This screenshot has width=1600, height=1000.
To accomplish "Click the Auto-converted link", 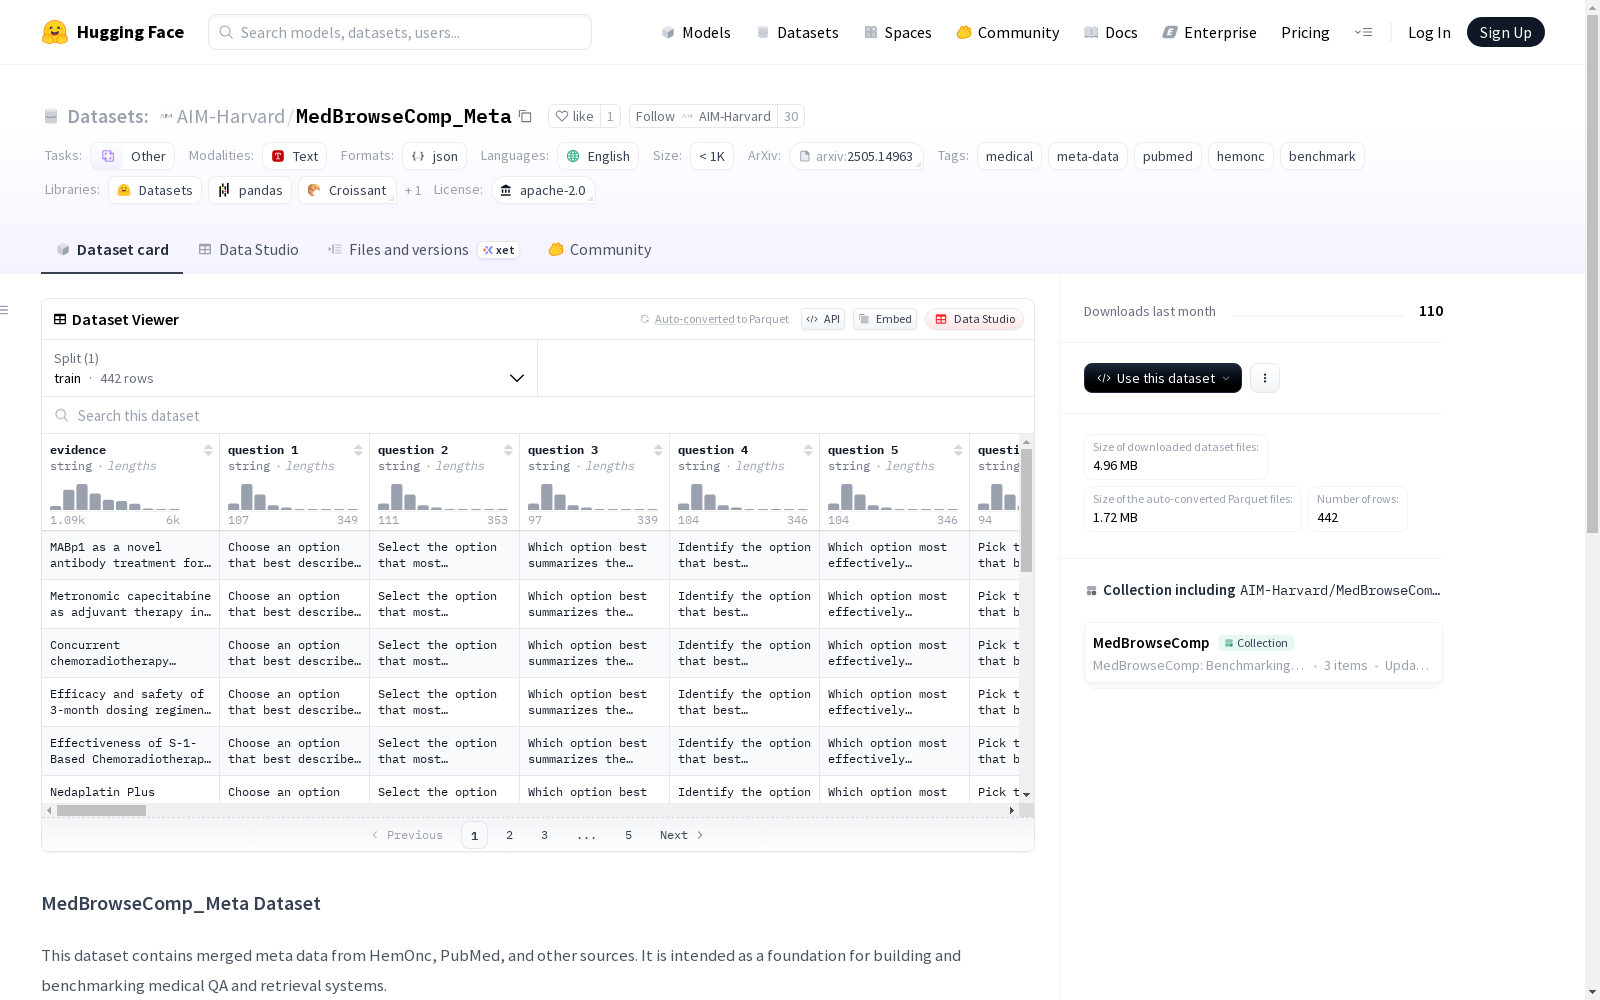I will click(695, 319).
